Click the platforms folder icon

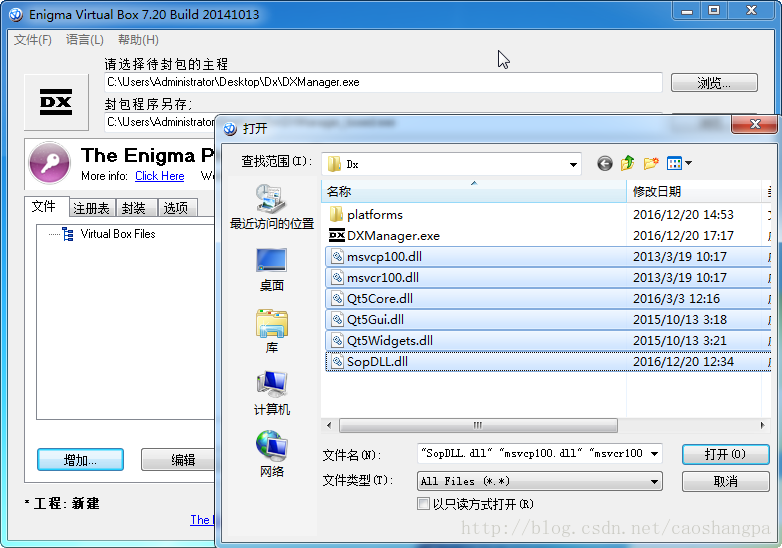tap(337, 214)
